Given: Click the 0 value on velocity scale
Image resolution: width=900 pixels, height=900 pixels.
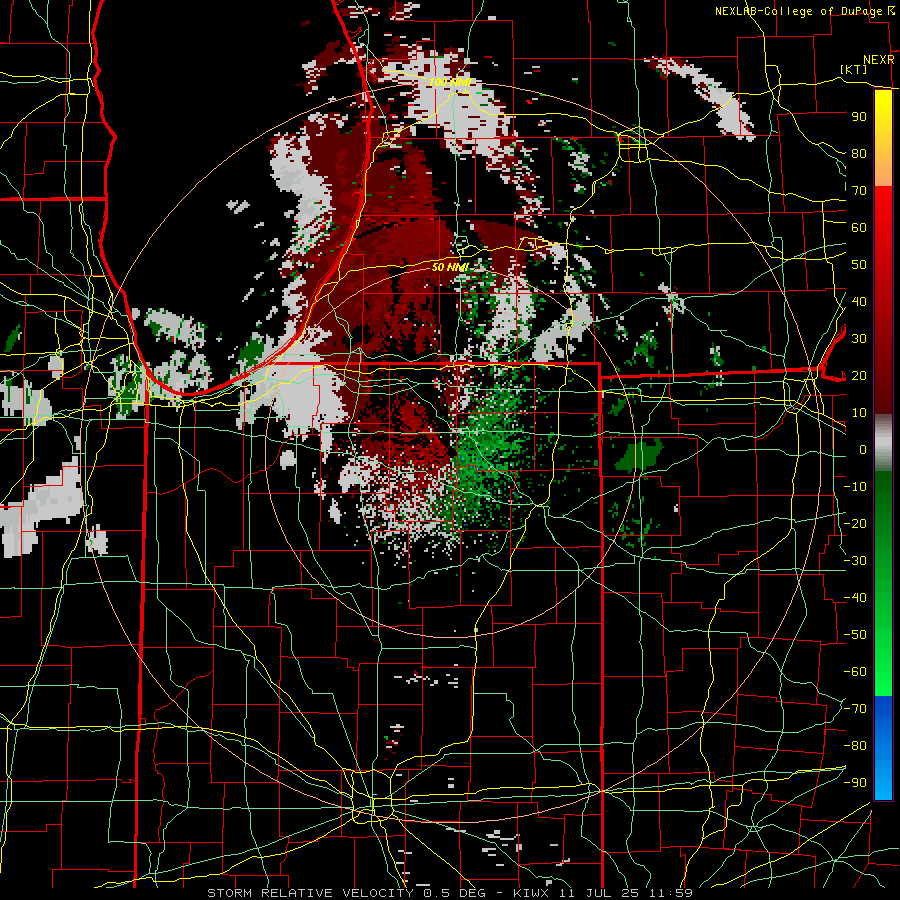Looking at the screenshot, I should point(863,449).
